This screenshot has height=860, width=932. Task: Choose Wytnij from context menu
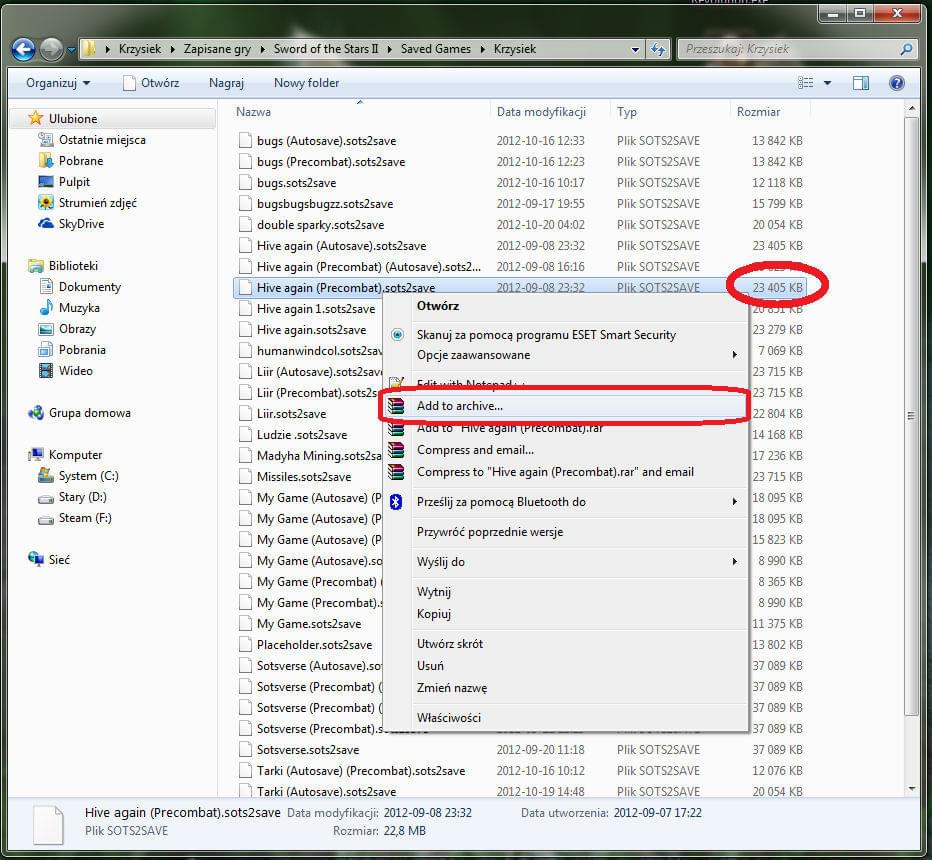pyautogui.click(x=565, y=592)
